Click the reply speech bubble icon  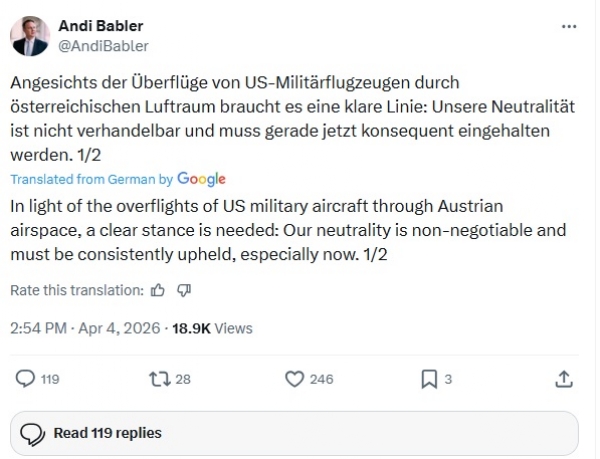click(26, 379)
